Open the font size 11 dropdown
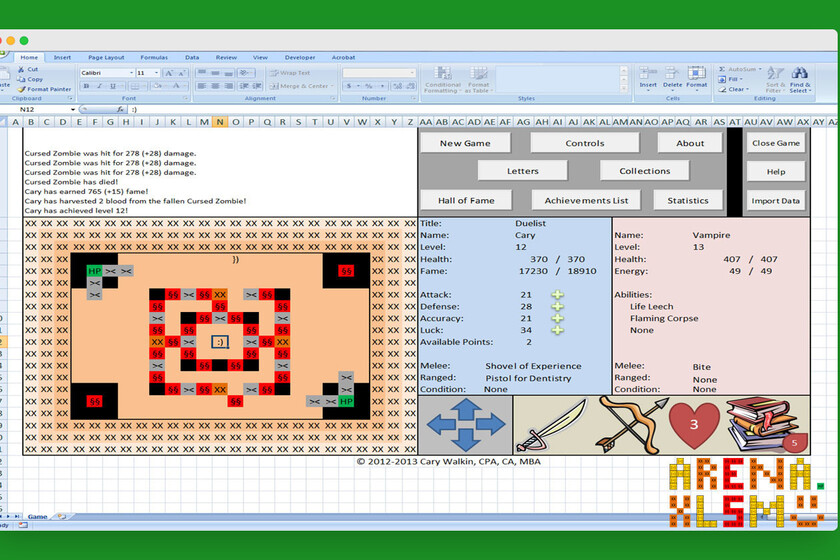The image size is (840, 560). [156, 73]
